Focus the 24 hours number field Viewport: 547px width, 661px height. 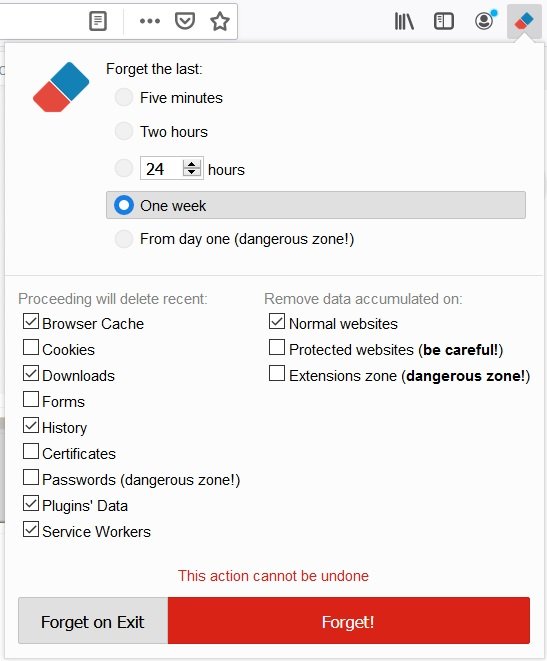[x=172, y=168]
